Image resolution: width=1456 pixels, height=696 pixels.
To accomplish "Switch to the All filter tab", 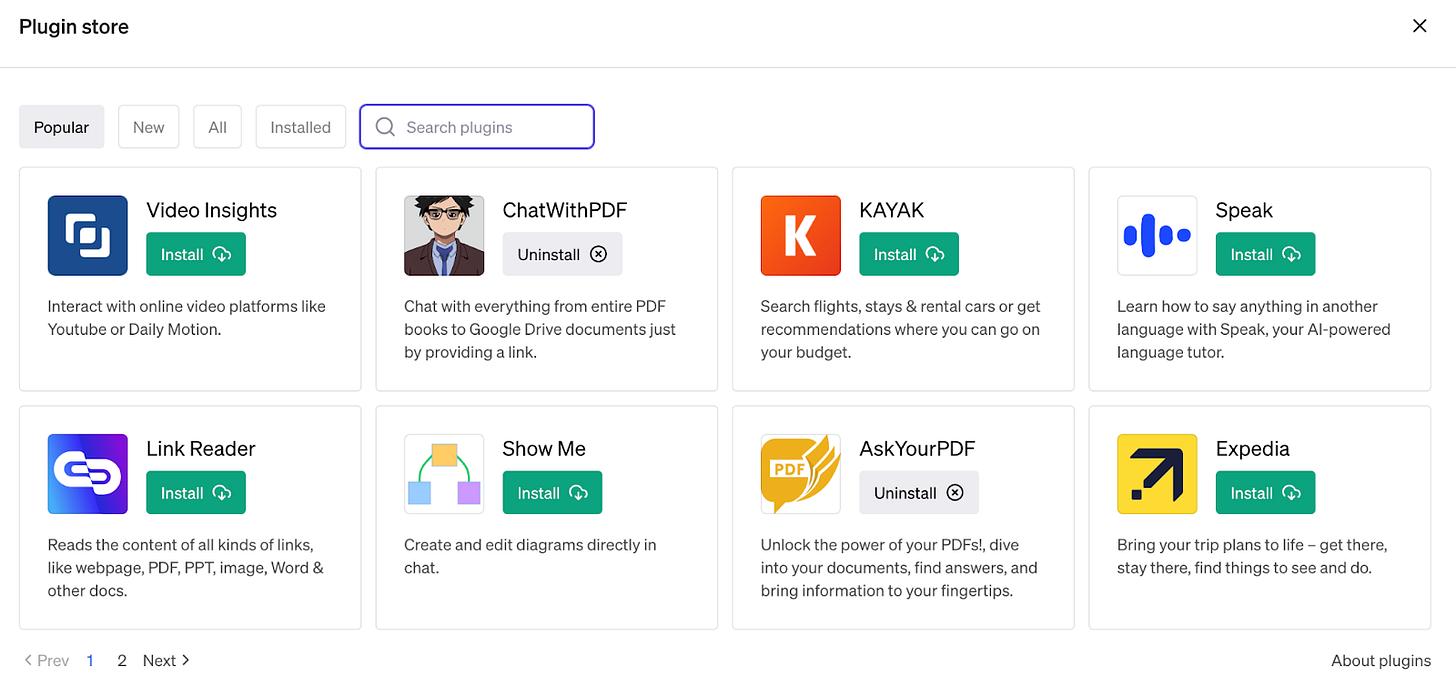I will point(218,127).
